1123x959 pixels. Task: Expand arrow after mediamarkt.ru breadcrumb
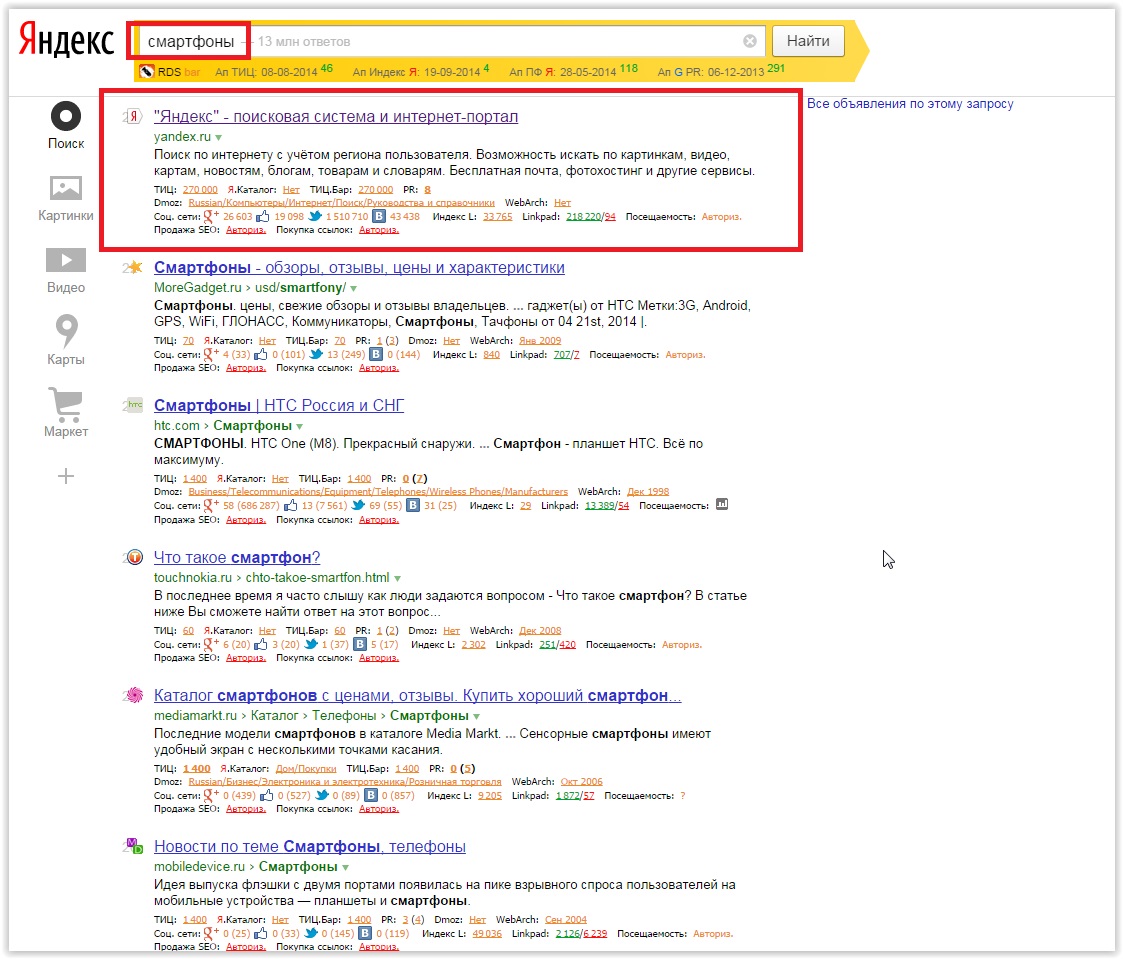[476, 716]
